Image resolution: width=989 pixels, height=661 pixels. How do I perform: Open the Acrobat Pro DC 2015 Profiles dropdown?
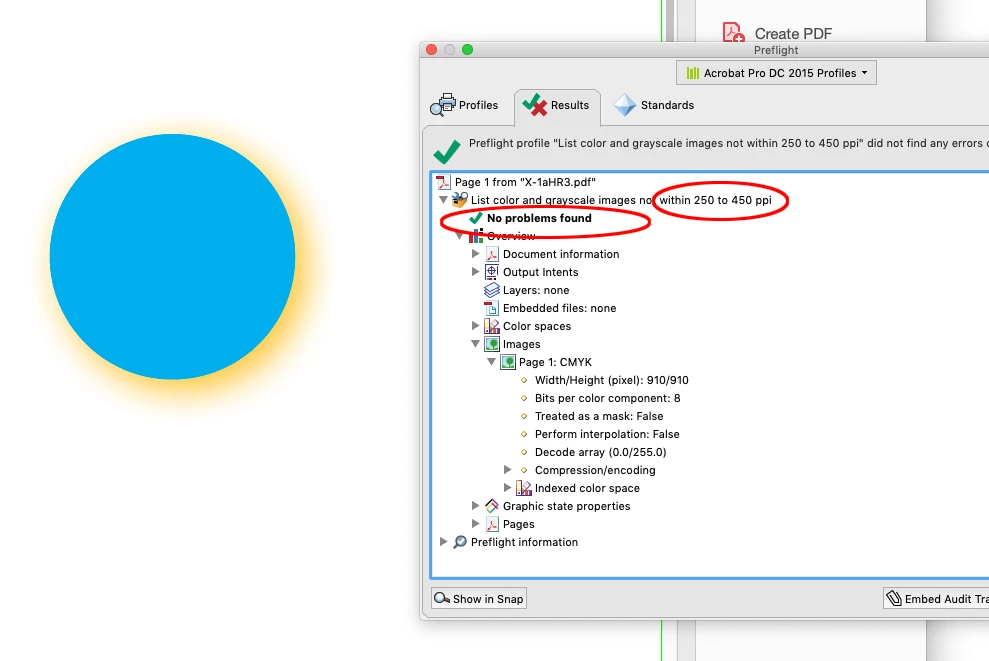pyautogui.click(x=776, y=73)
